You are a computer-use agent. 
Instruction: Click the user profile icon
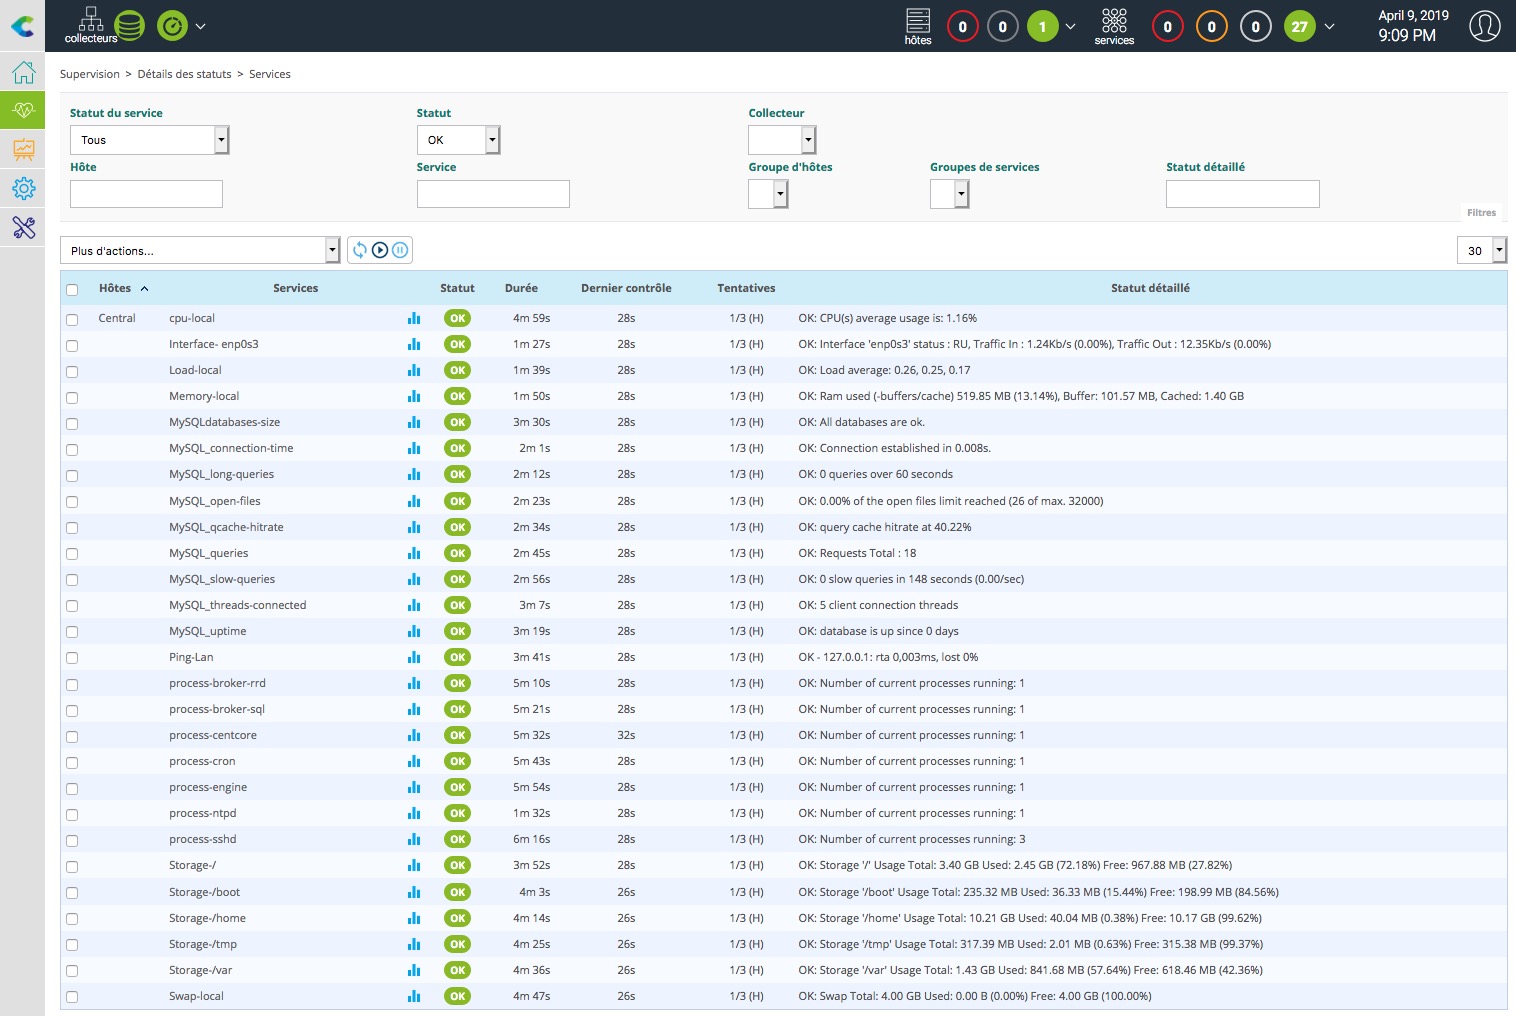pyautogui.click(x=1484, y=26)
